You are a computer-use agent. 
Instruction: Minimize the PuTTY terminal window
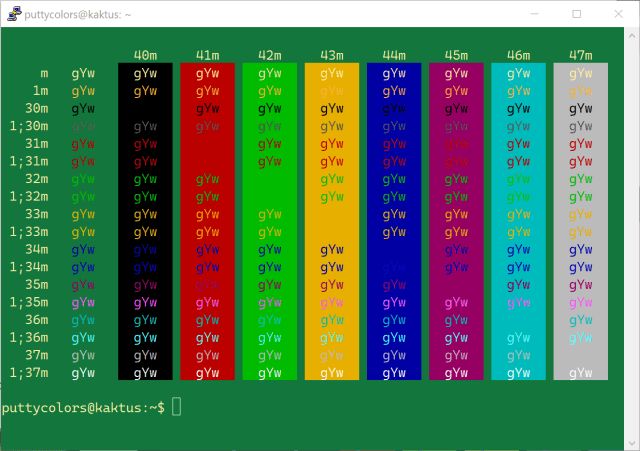pyautogui.click(x=530, y=14)
